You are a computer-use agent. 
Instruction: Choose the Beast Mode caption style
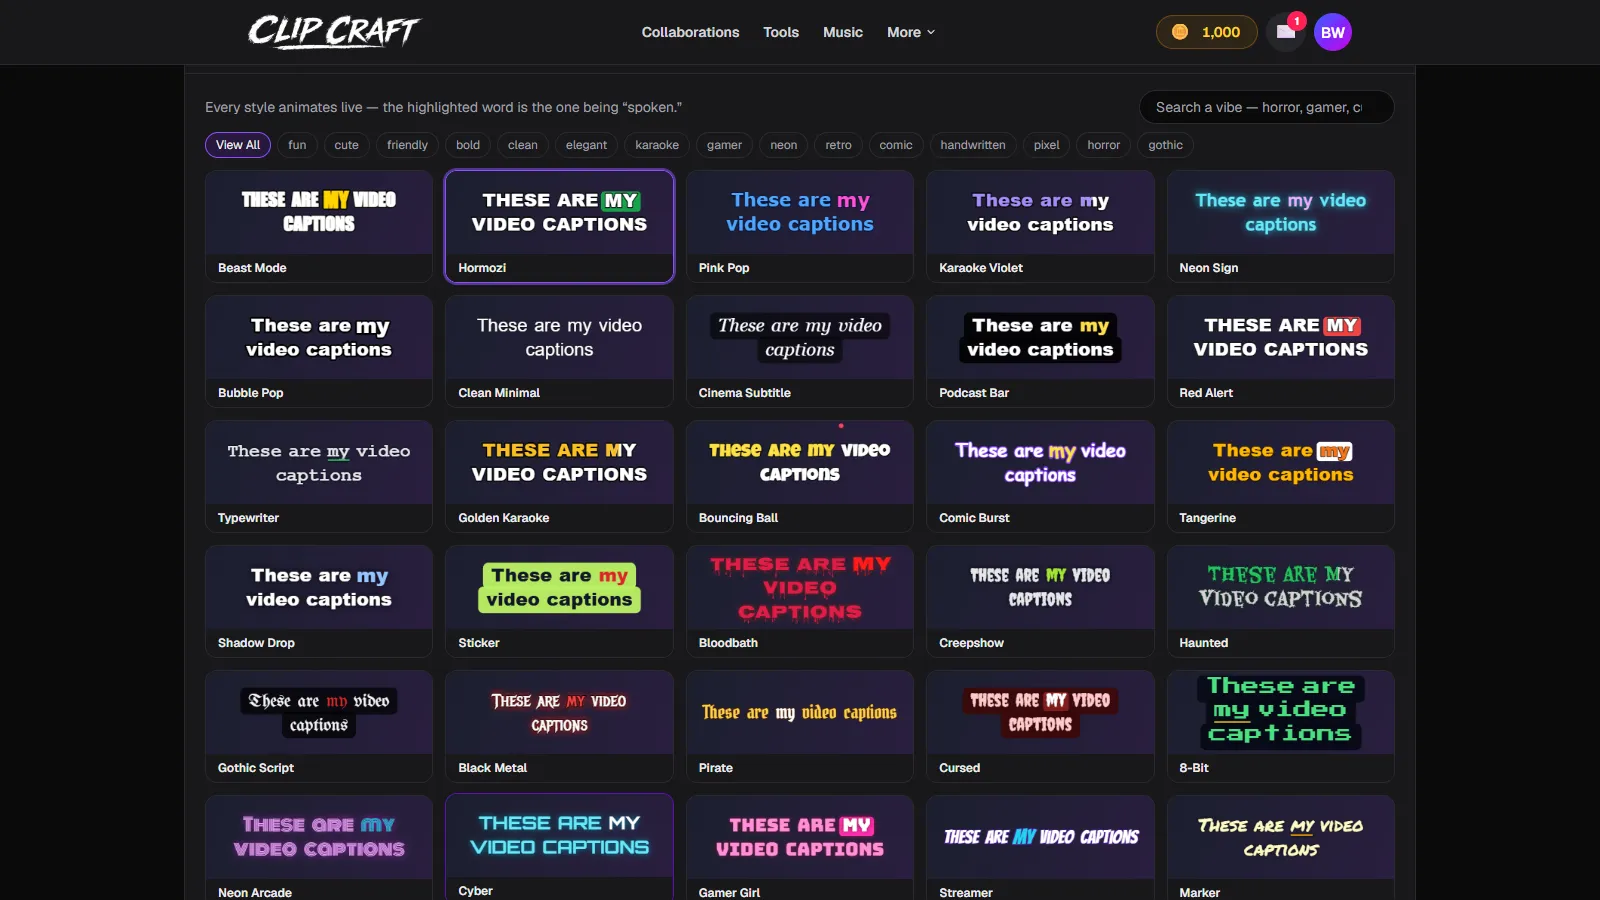point(319,226)
